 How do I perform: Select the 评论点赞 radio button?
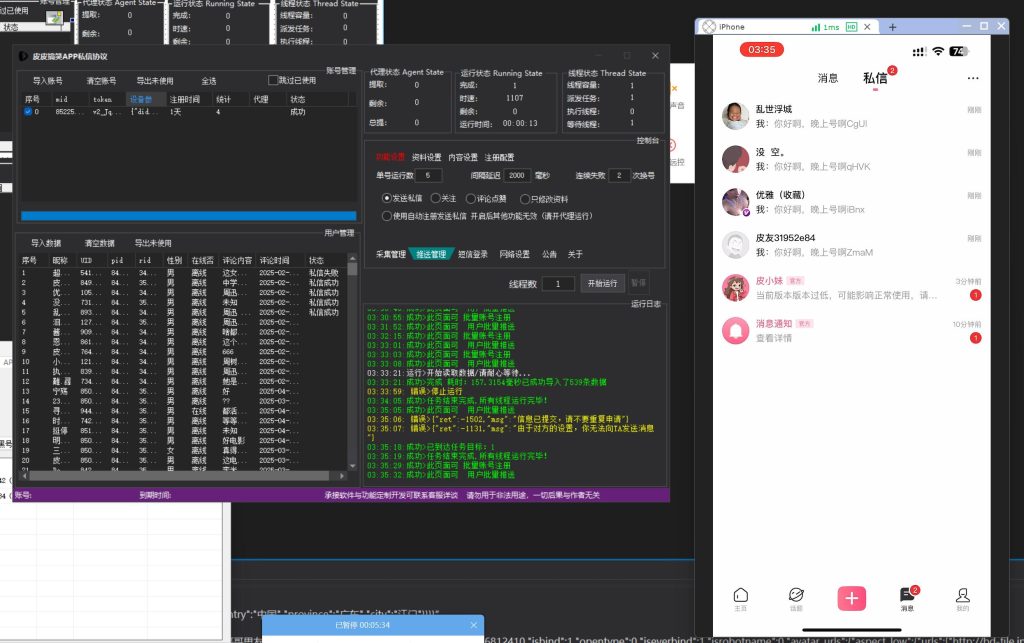pos(472,198)
